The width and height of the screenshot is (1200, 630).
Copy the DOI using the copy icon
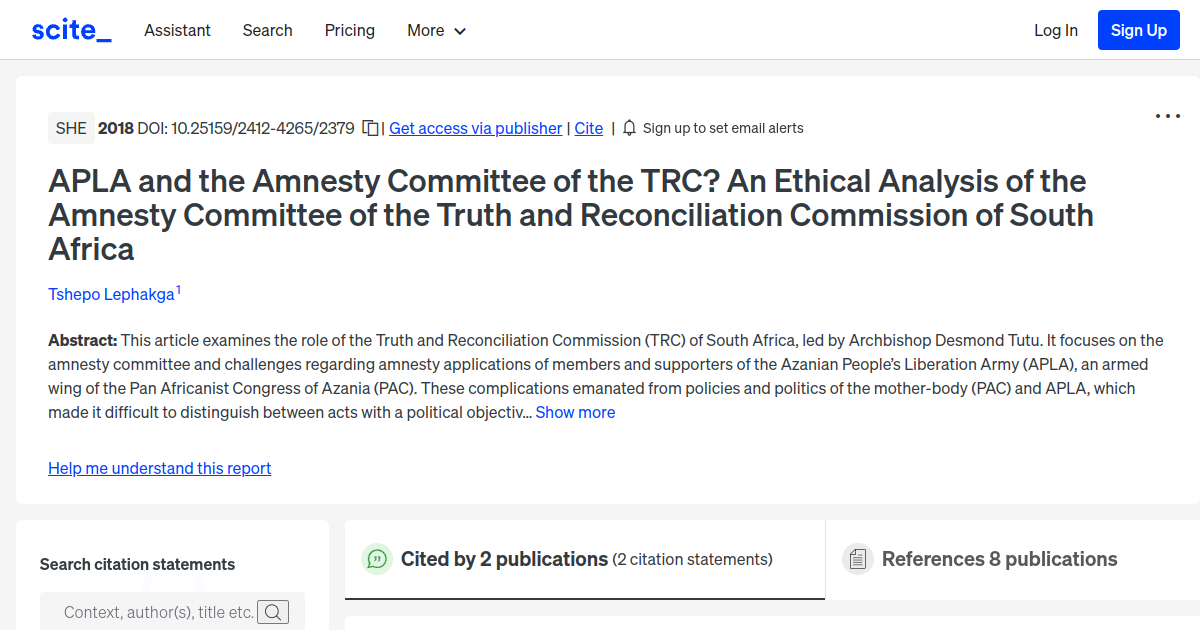369,128
